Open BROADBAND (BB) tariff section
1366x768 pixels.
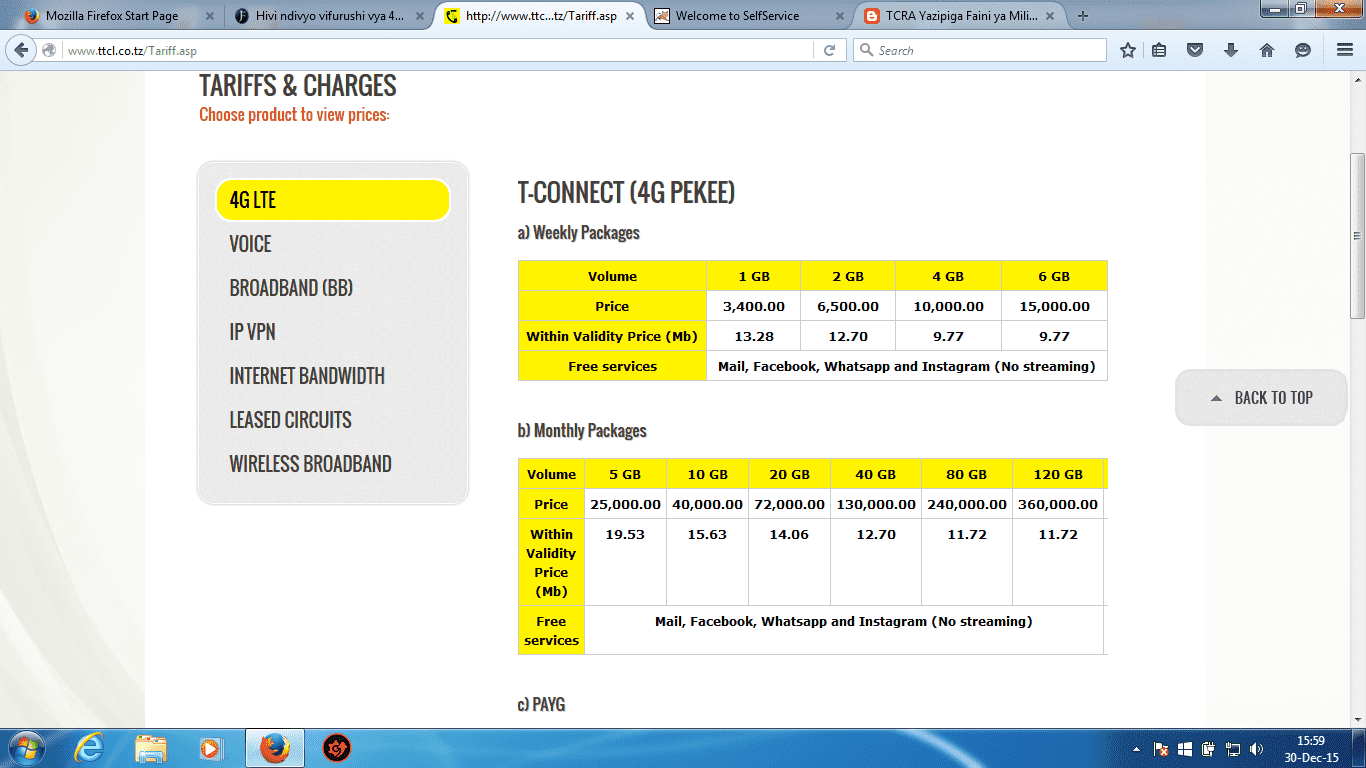(291, 288)
